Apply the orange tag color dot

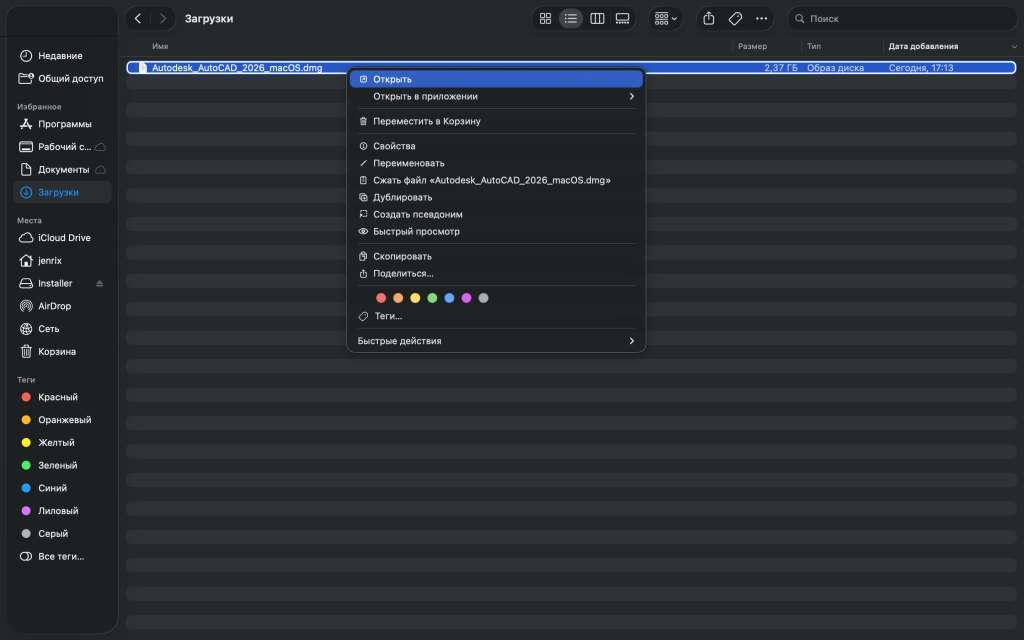(398, 298)
